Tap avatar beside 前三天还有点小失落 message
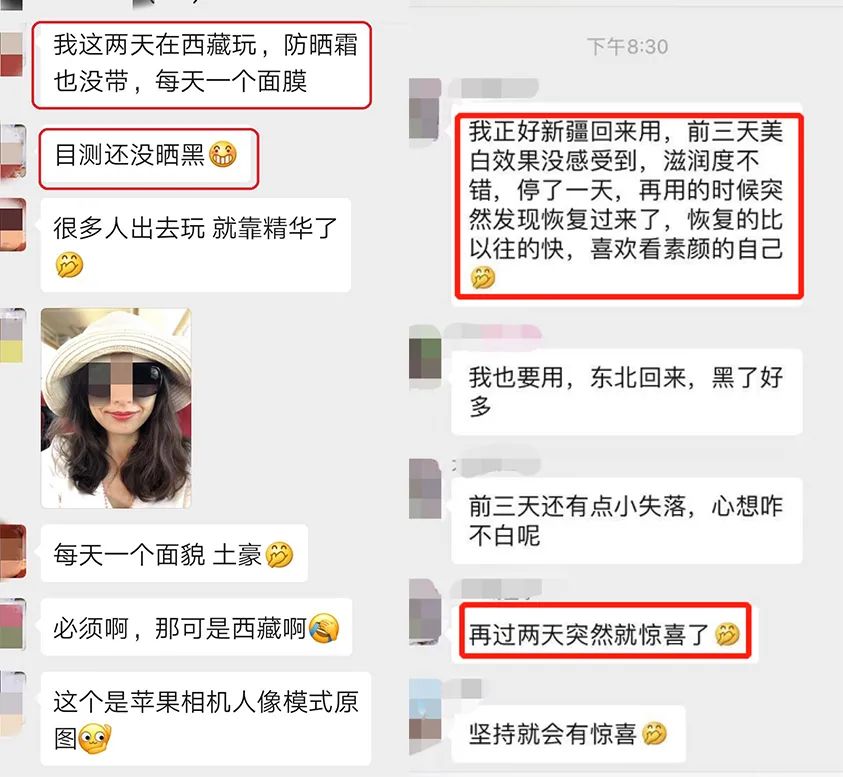843x777 pixels. (x=425, y=488)
